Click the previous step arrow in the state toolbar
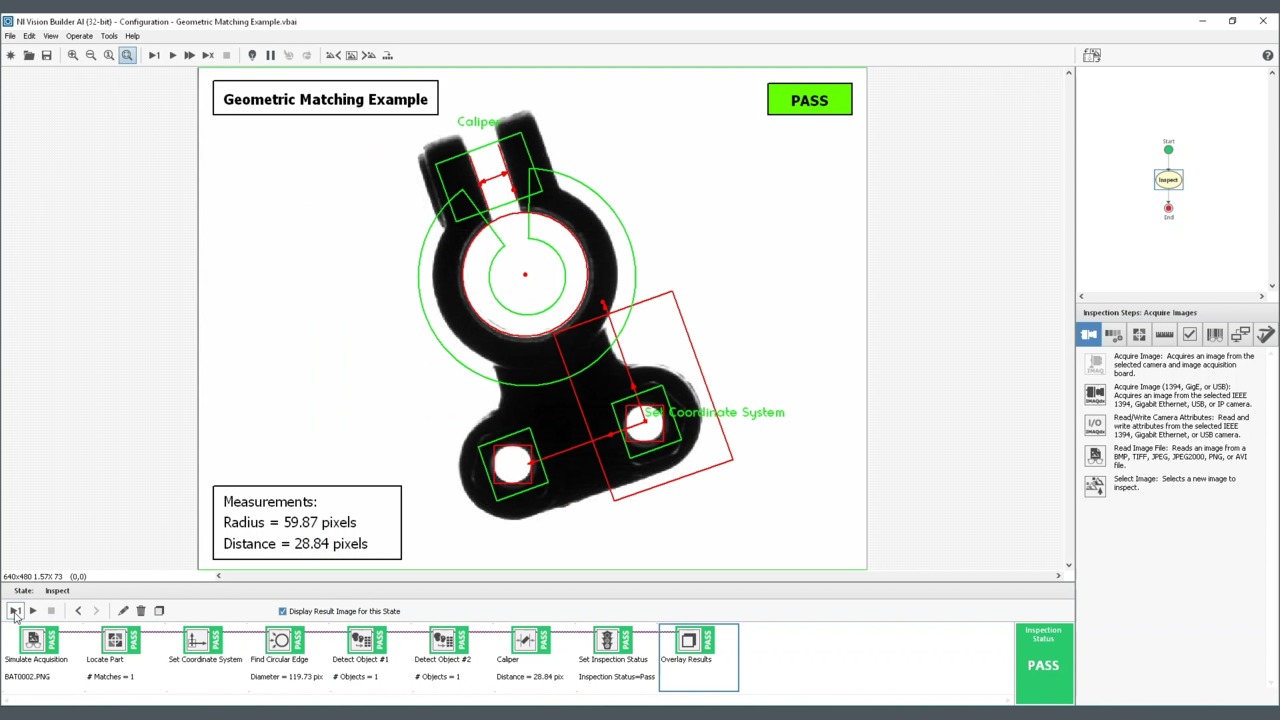 point(78,611)
